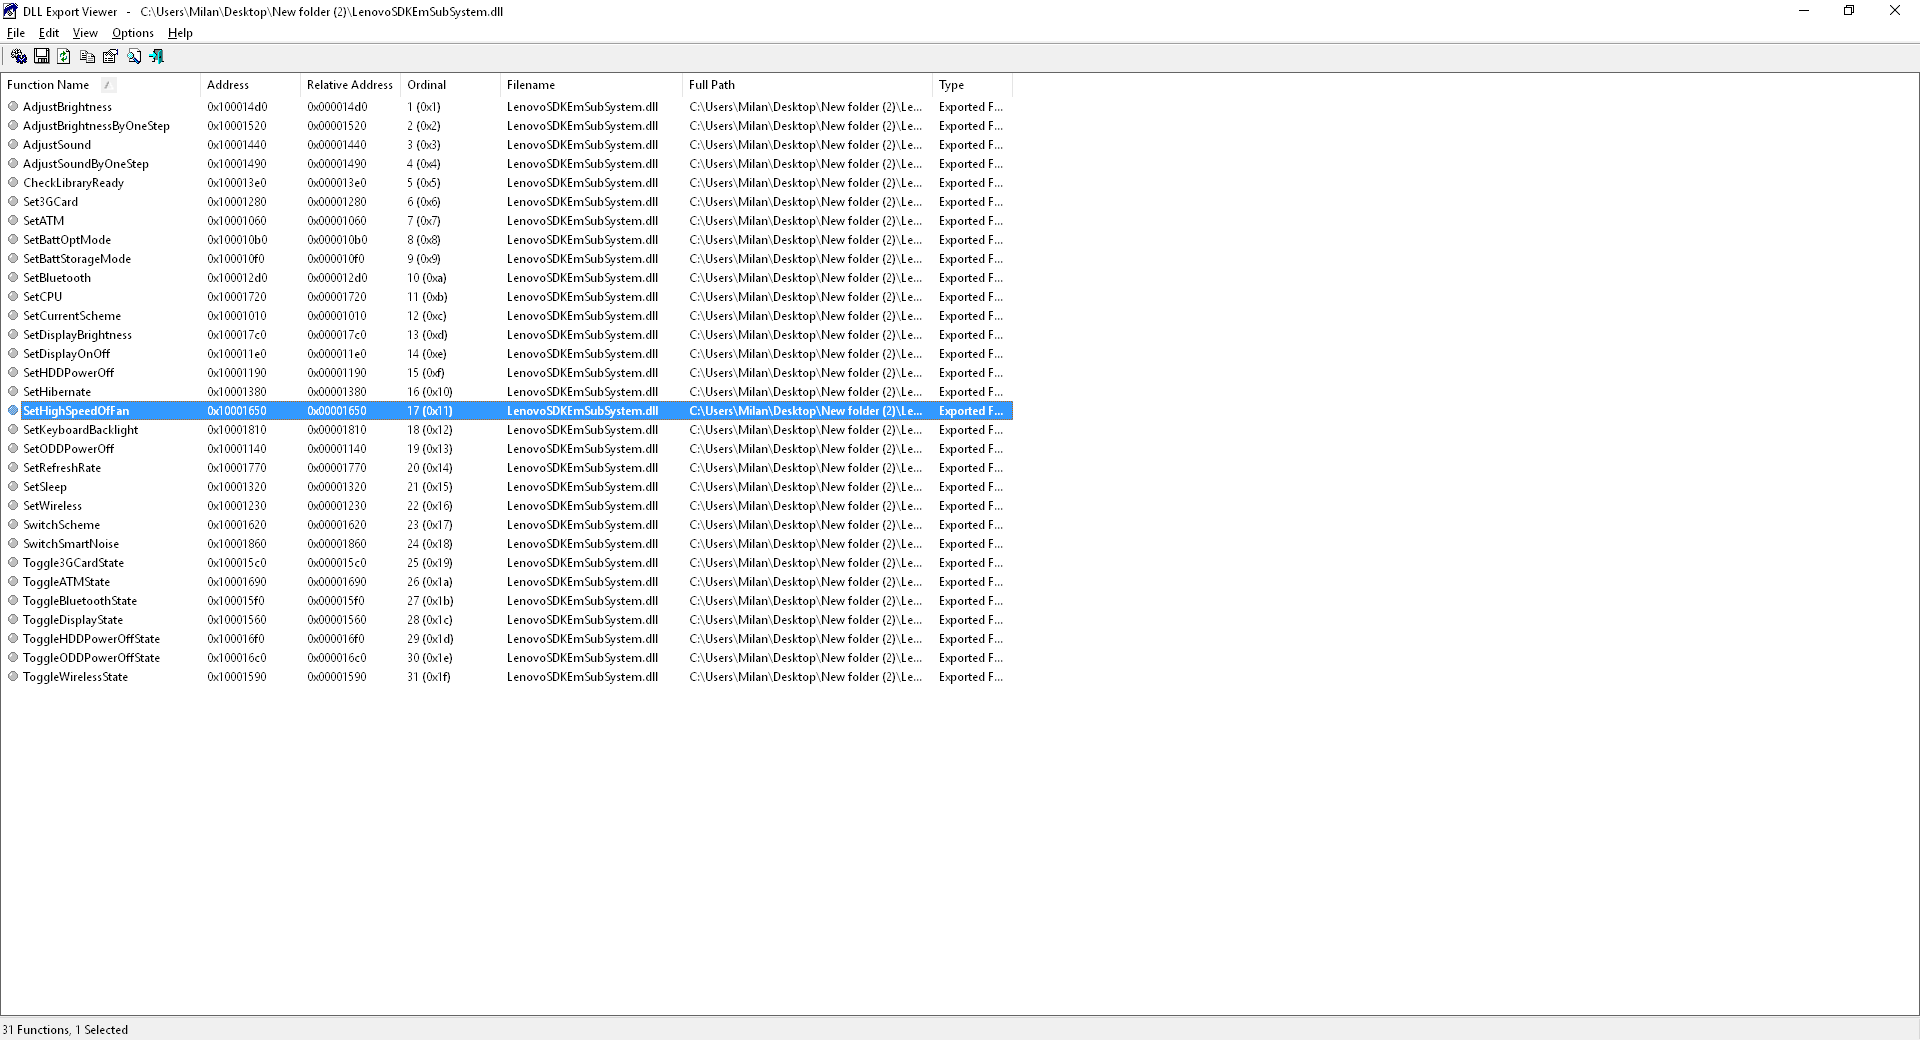Refresh the exports list with the green arrows icon
Screen dimensions: 1920x1040
tap(64, 57)
